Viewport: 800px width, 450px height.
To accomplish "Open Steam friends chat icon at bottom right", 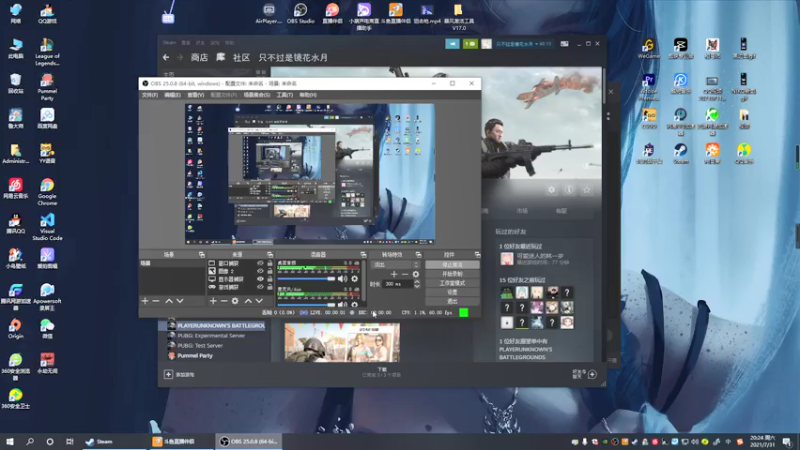I will point(592,374).
